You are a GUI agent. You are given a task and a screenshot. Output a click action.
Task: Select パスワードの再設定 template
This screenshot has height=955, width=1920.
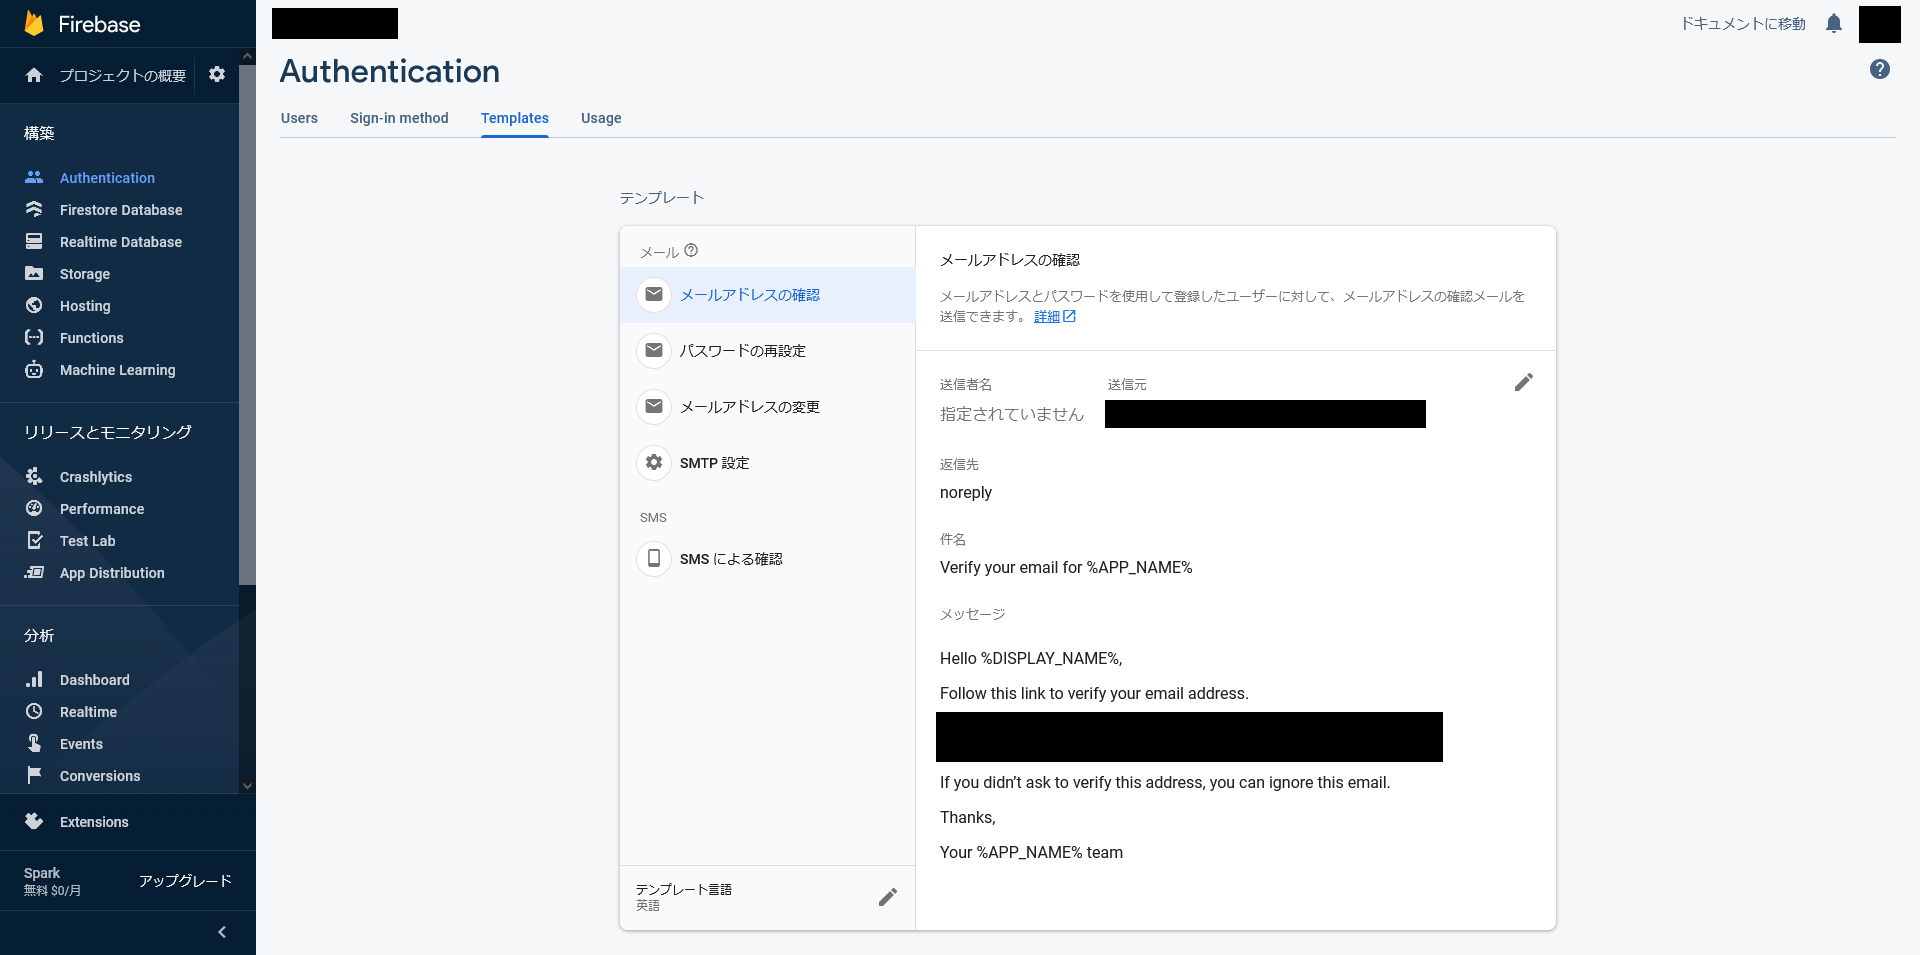click(742, 351)
